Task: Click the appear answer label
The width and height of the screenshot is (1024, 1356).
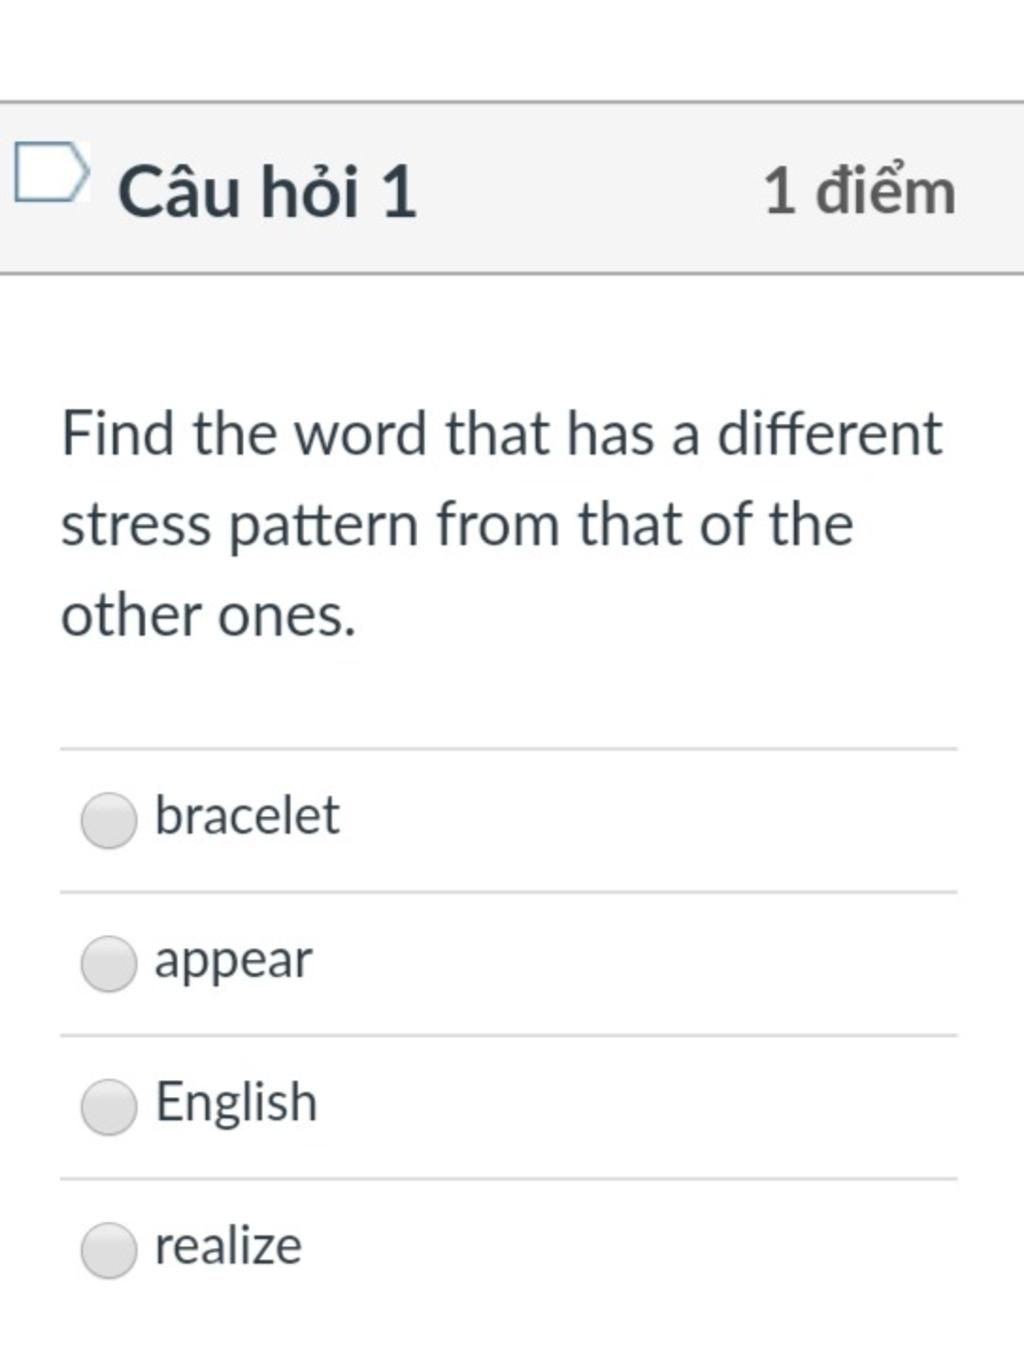Action: pyautogui.click(x=233, y=962)
